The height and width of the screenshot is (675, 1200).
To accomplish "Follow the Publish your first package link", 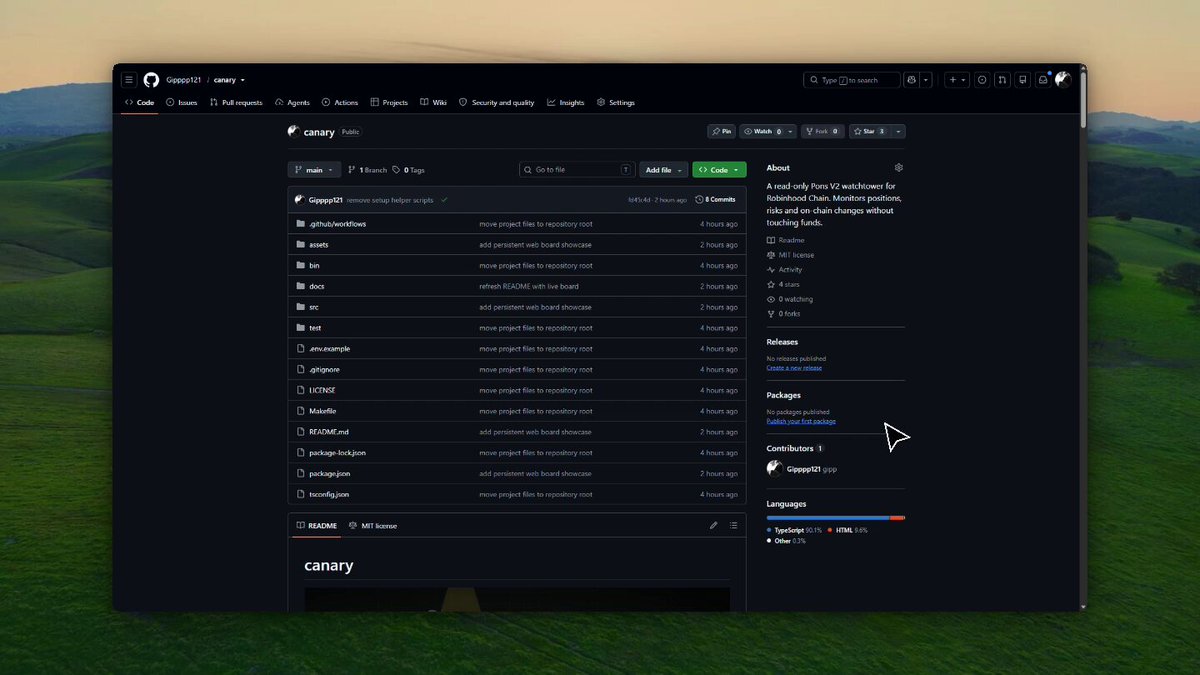I will (x=801, y=421).
